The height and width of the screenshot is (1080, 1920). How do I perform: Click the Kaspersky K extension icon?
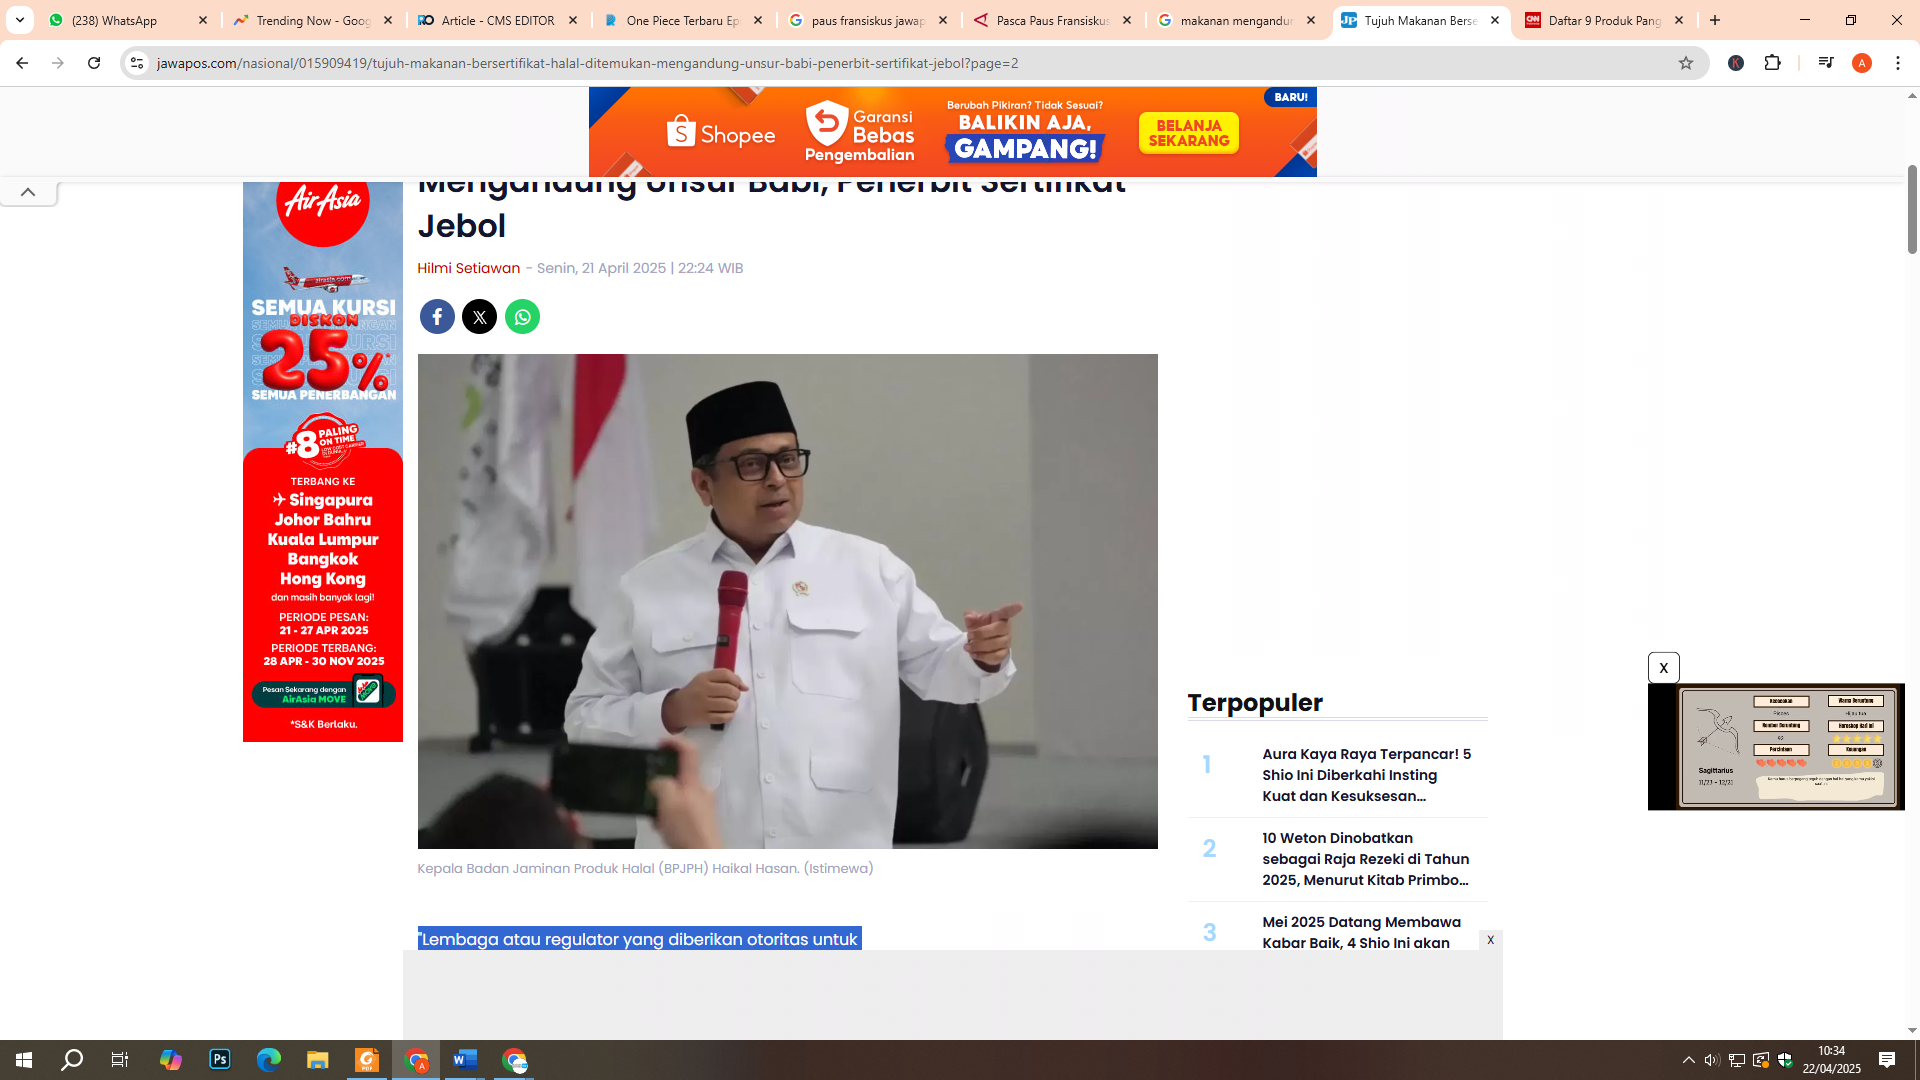click(x=1736, y=62)
